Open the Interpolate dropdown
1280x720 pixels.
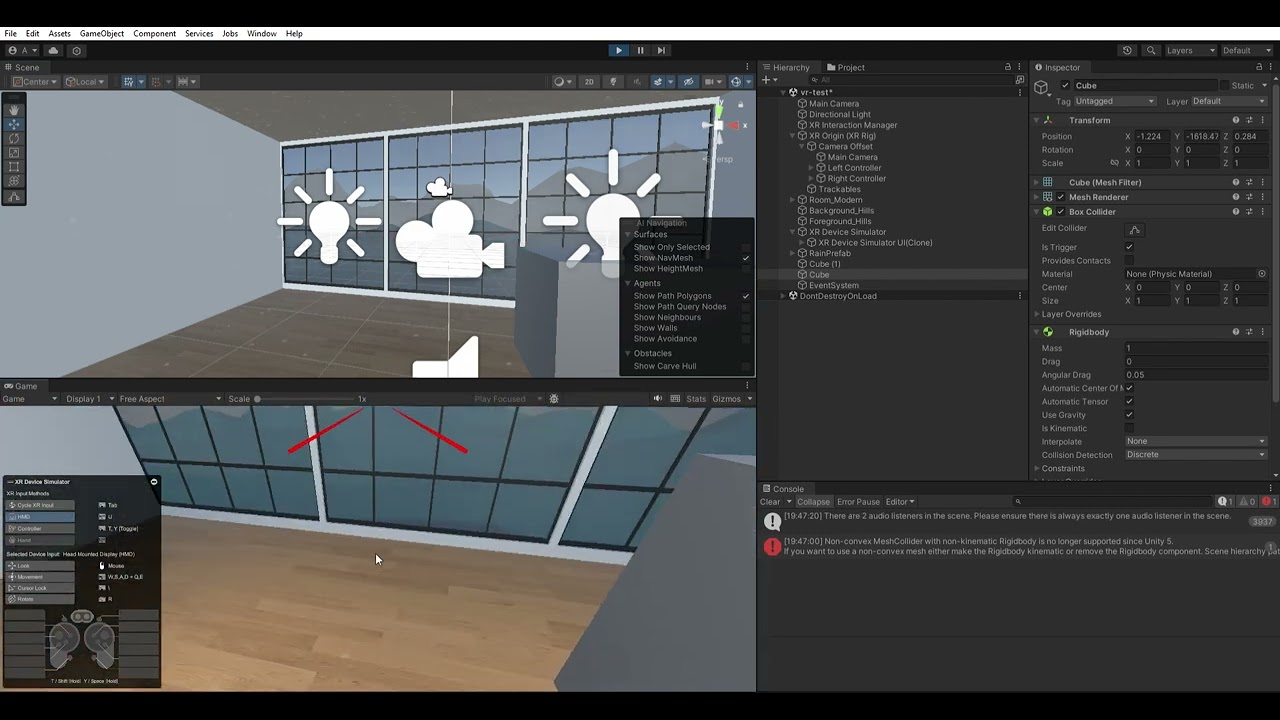coord(1196,441)
